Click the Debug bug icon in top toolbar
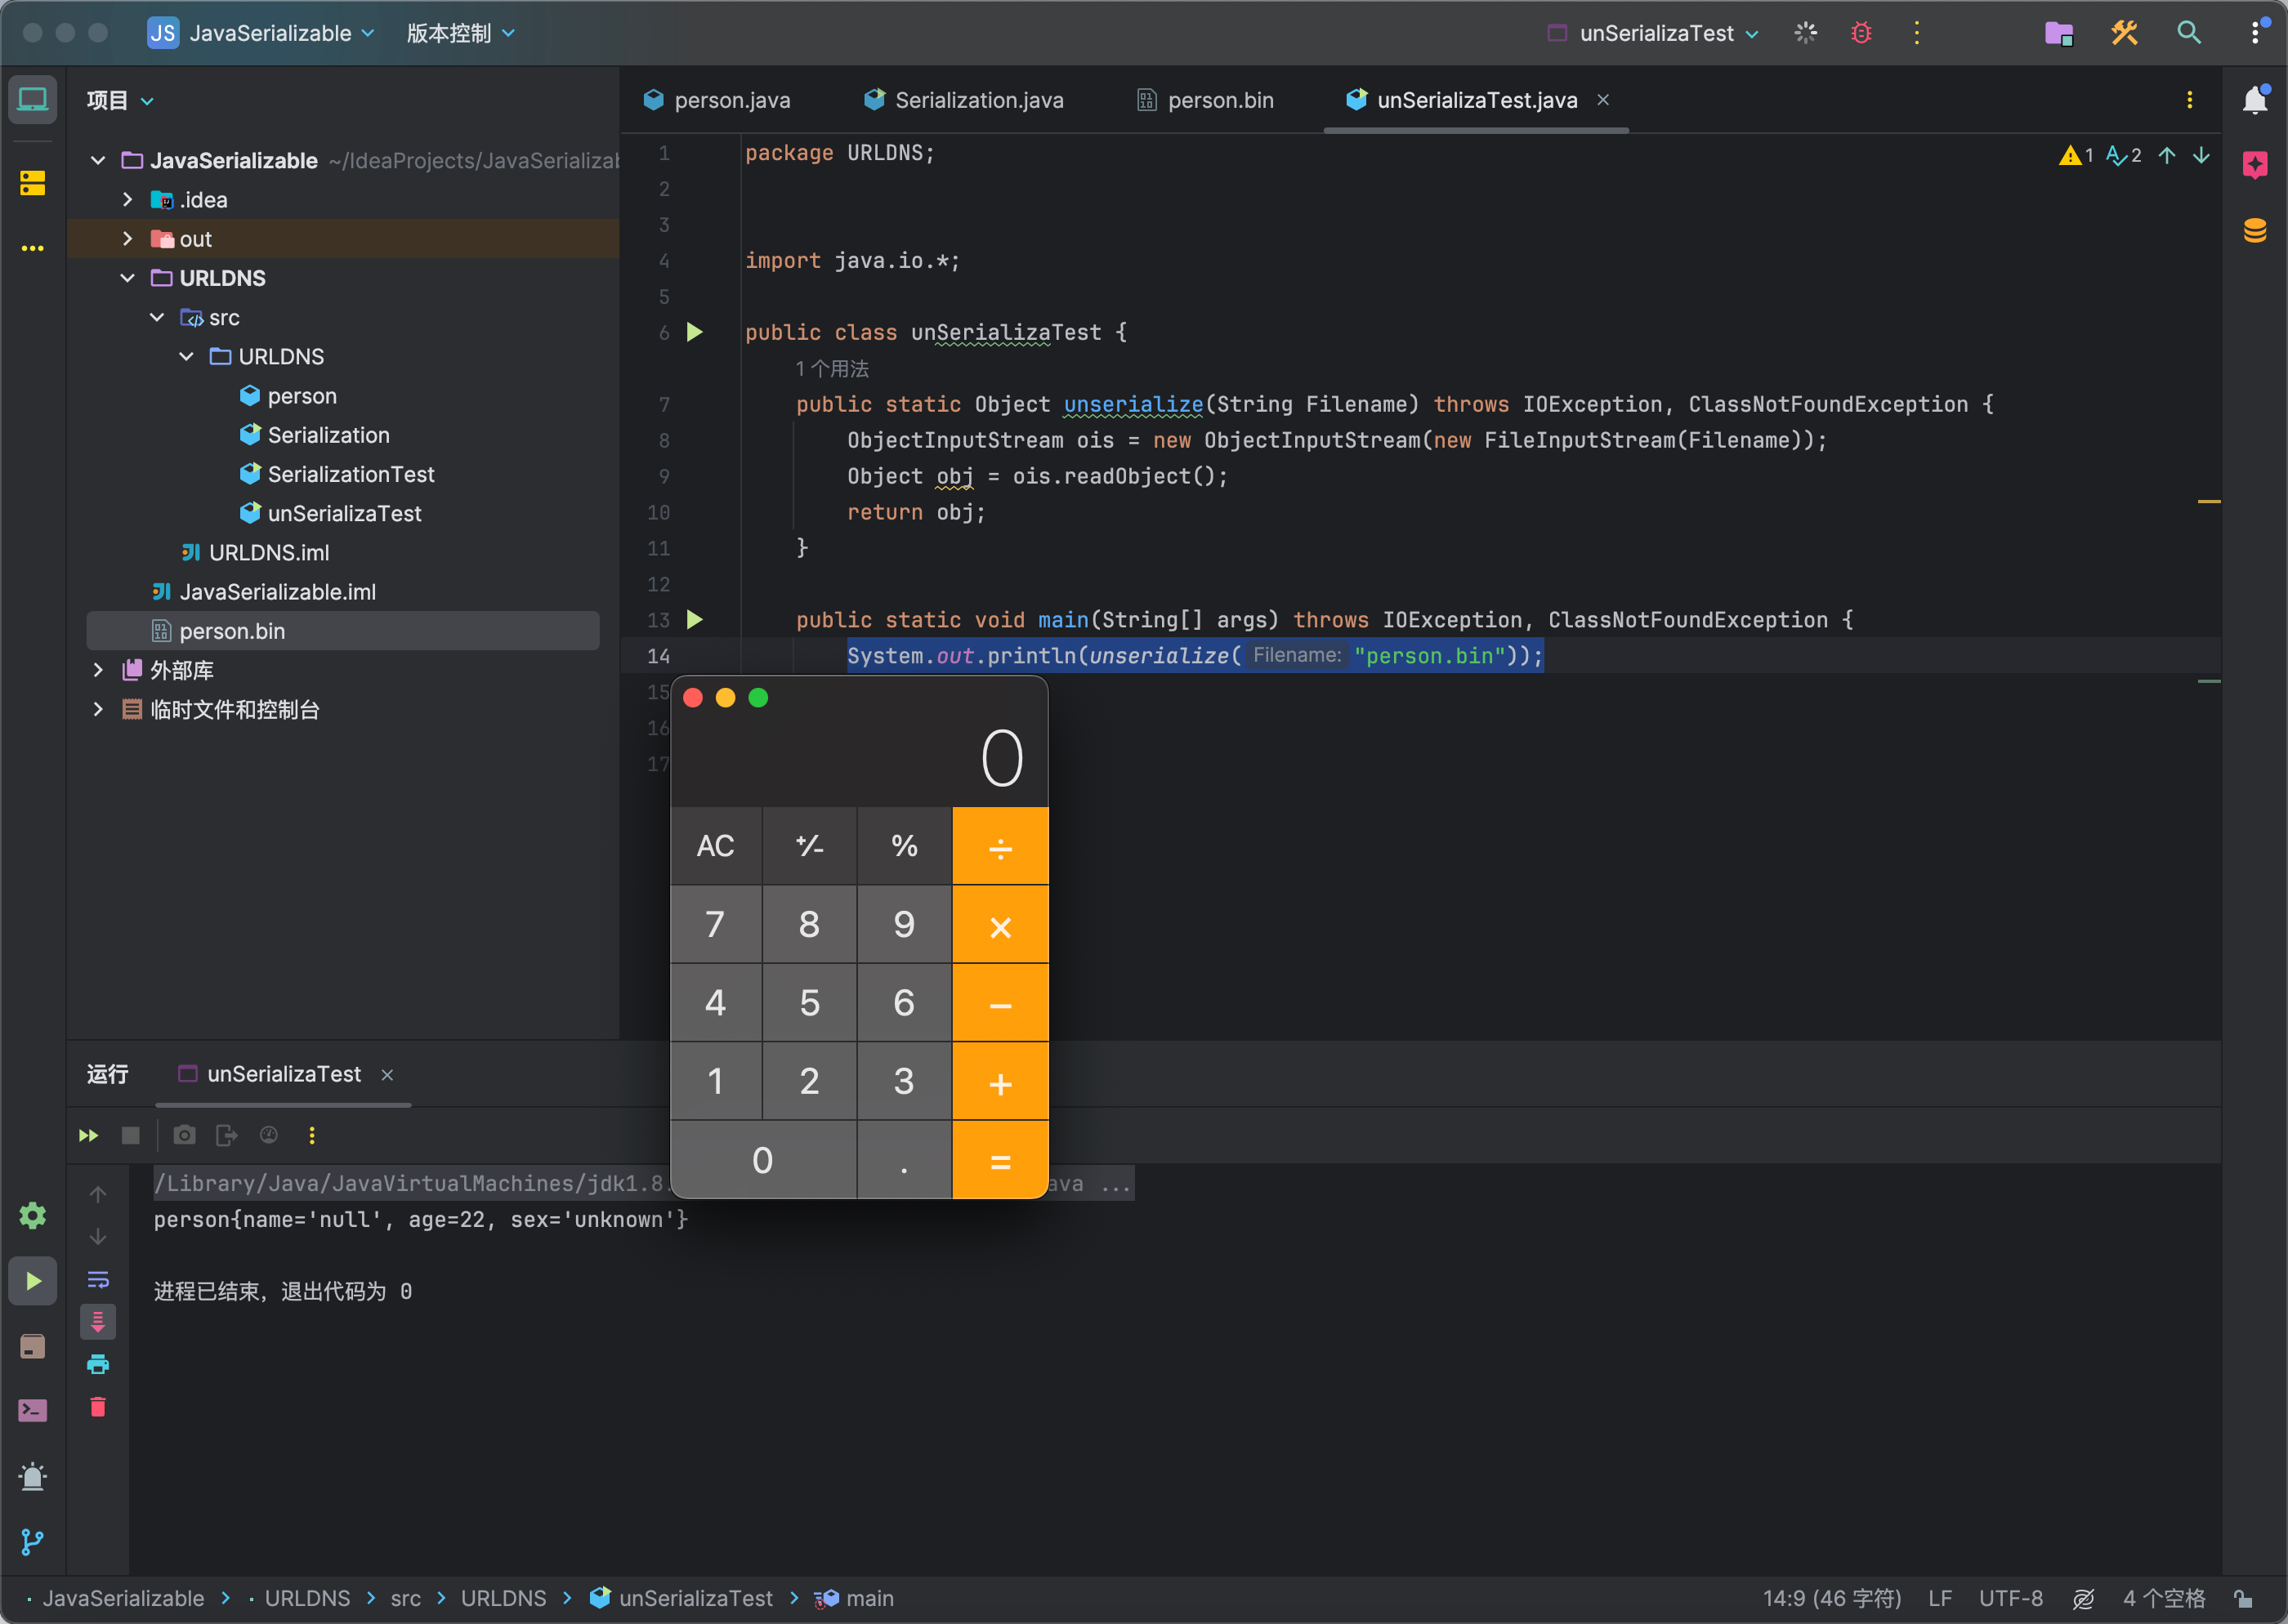The width and height of the screenshot is (2288, 1624). click(x=1861, y=33)
